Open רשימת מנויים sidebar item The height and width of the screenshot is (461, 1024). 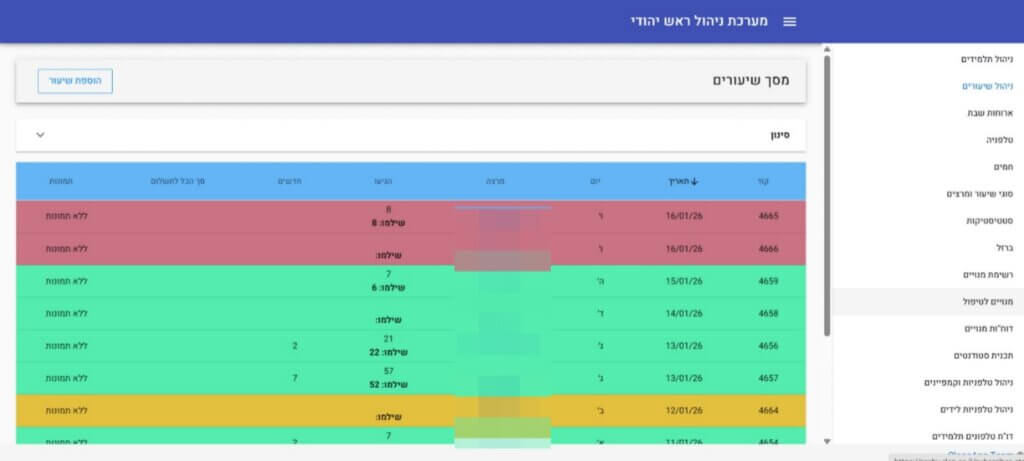(x=988, y=275)
